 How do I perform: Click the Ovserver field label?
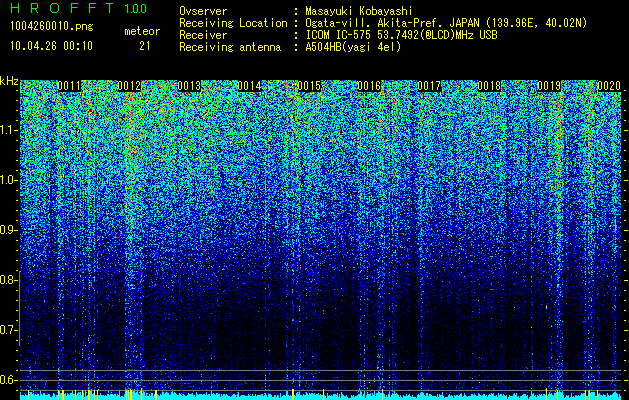coord(203,11)
